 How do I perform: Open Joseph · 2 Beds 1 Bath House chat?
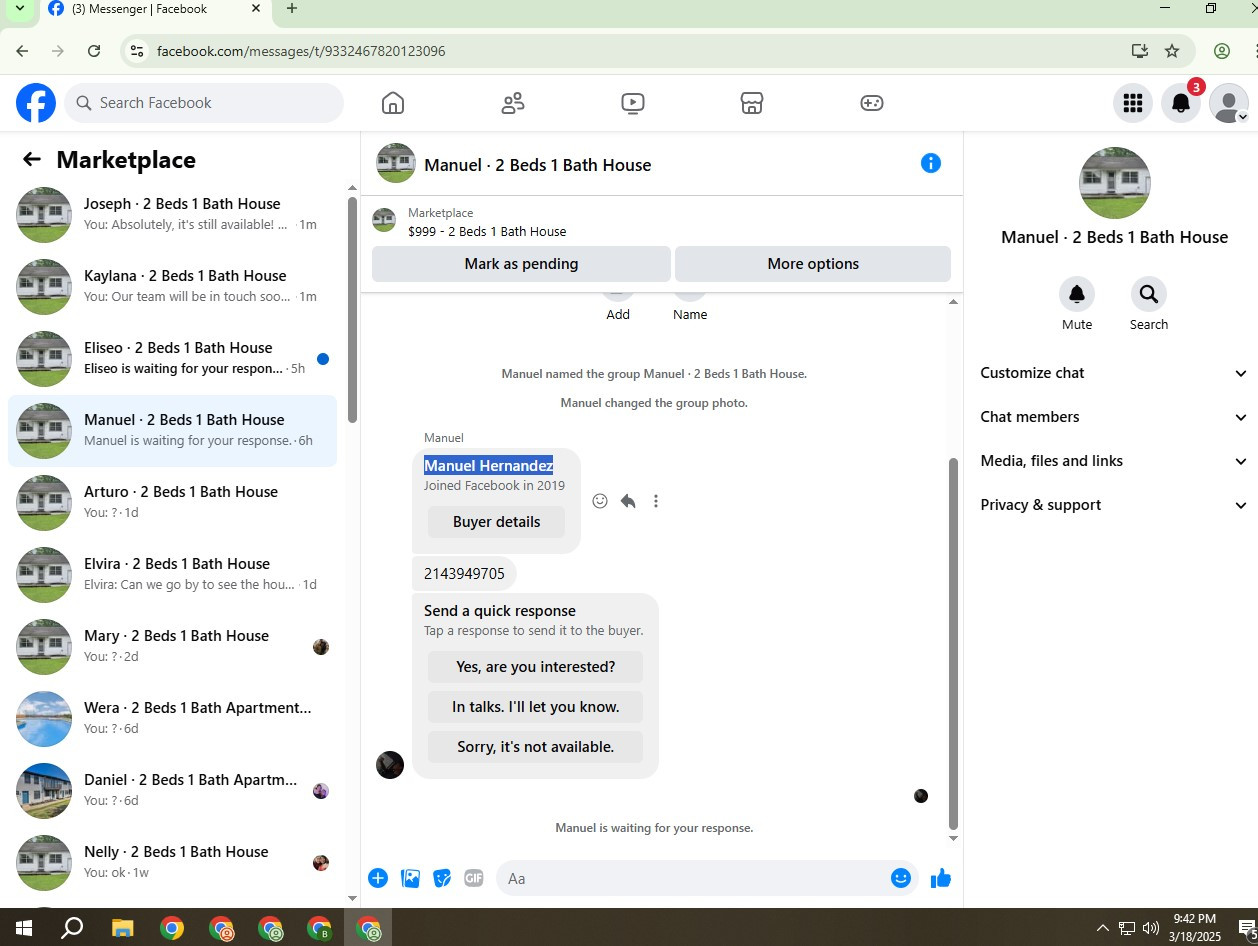click(173, 215)
